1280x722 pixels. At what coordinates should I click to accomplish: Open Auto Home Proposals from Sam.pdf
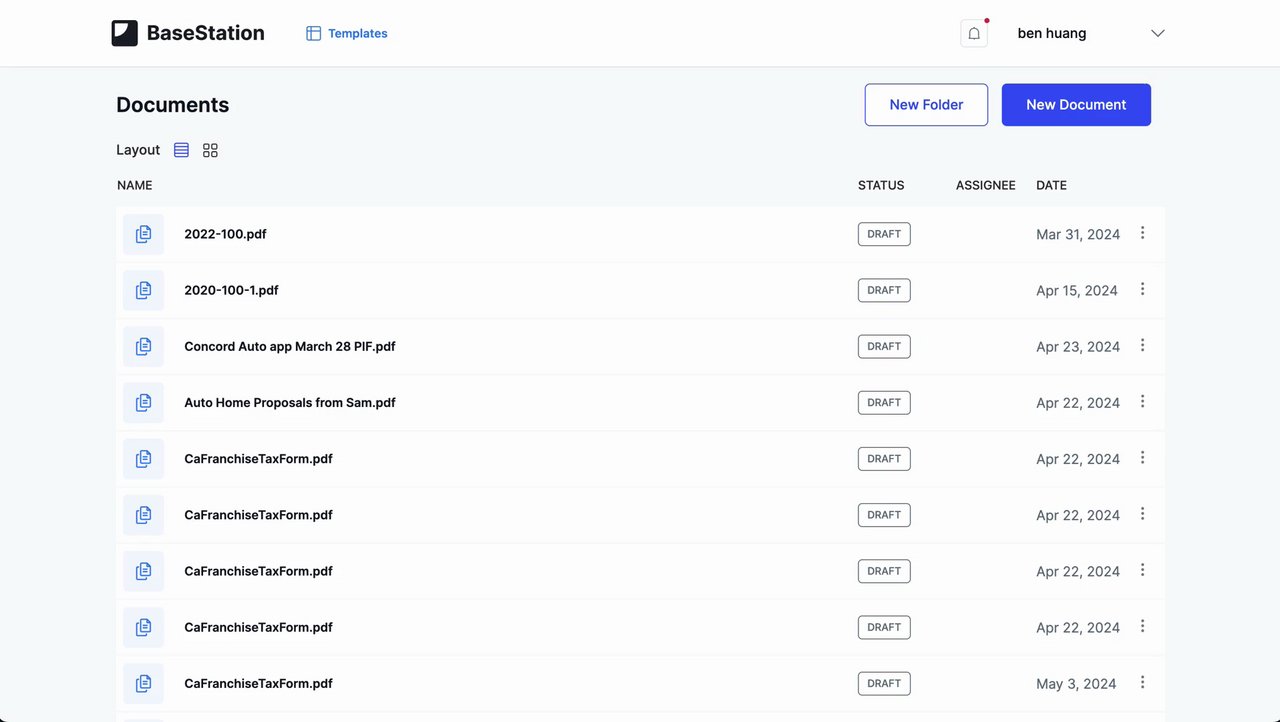[290, 403]
